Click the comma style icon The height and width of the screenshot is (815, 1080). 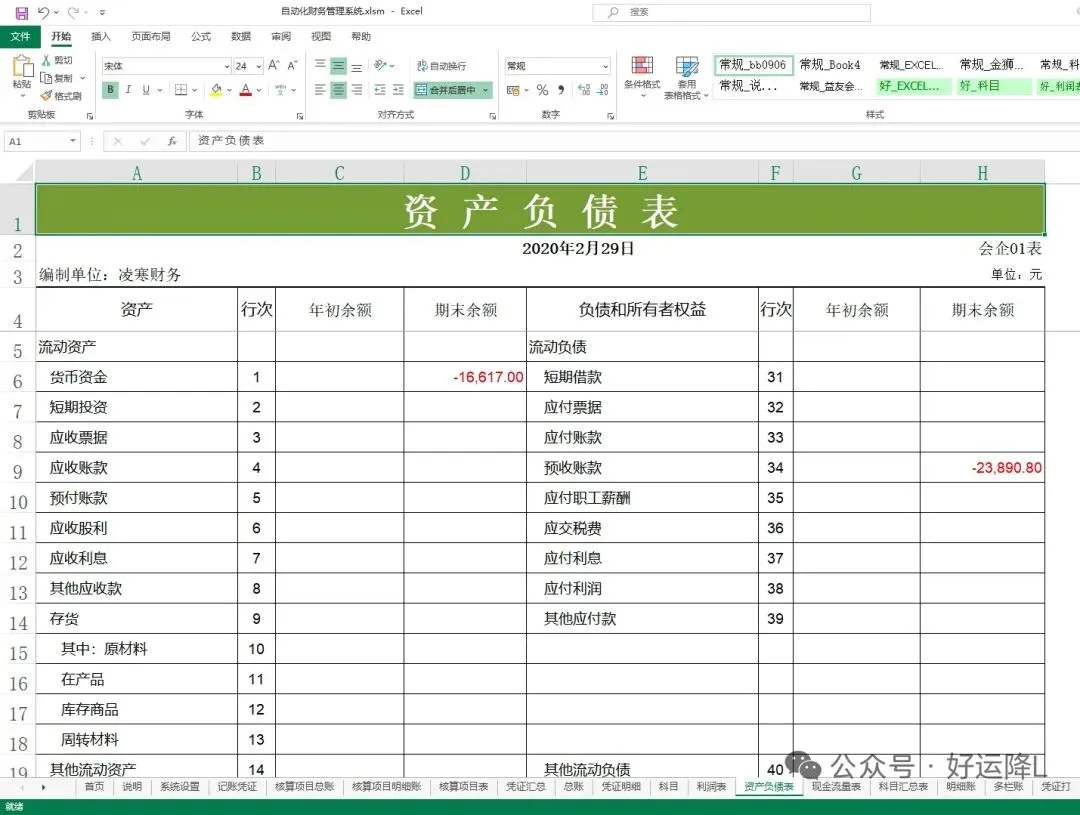coord(561,90)
